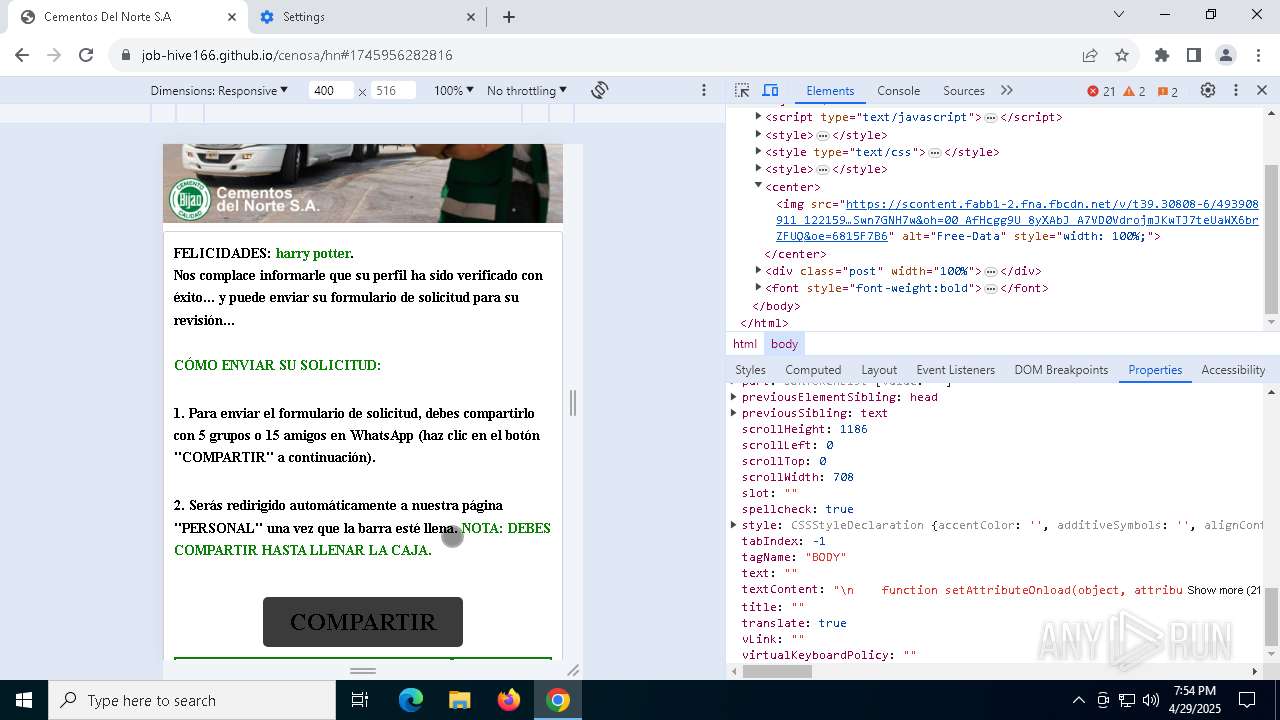Select body in breadcrumb

pos(784,344)
